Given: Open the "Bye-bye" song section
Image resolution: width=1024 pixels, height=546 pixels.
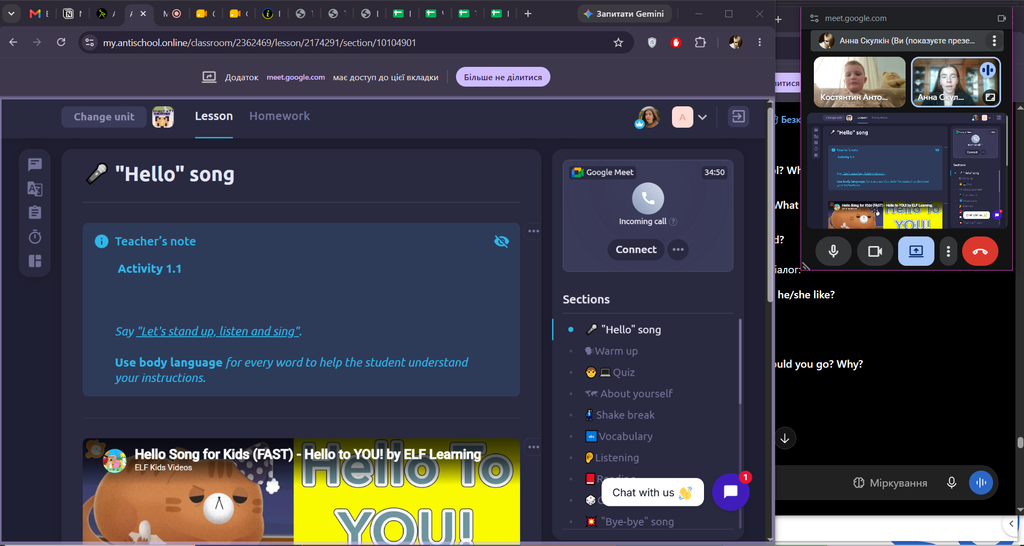Looking at the screenshot, I should pyautogui.click(x=630, y=522).
